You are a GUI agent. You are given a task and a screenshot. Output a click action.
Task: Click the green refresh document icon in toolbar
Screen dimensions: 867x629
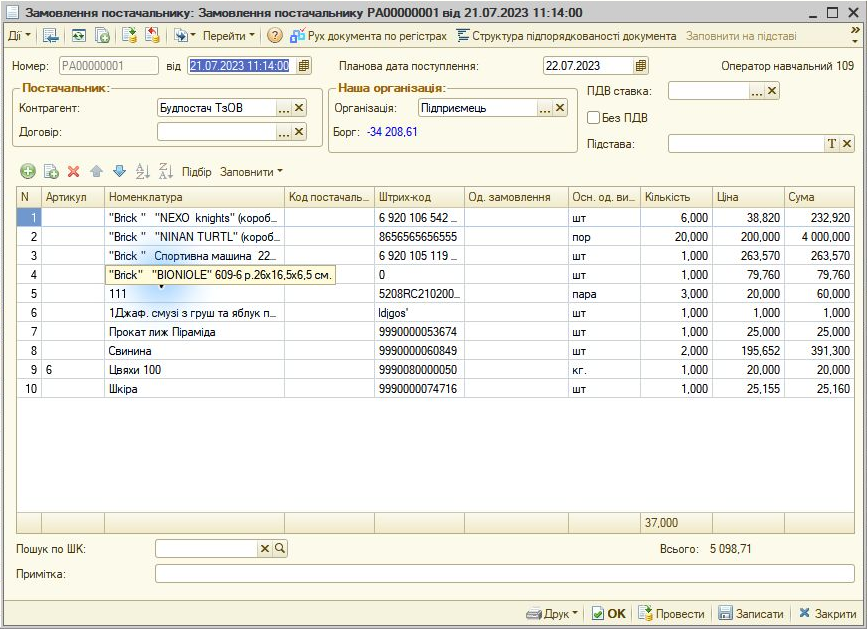pos(79,36)
